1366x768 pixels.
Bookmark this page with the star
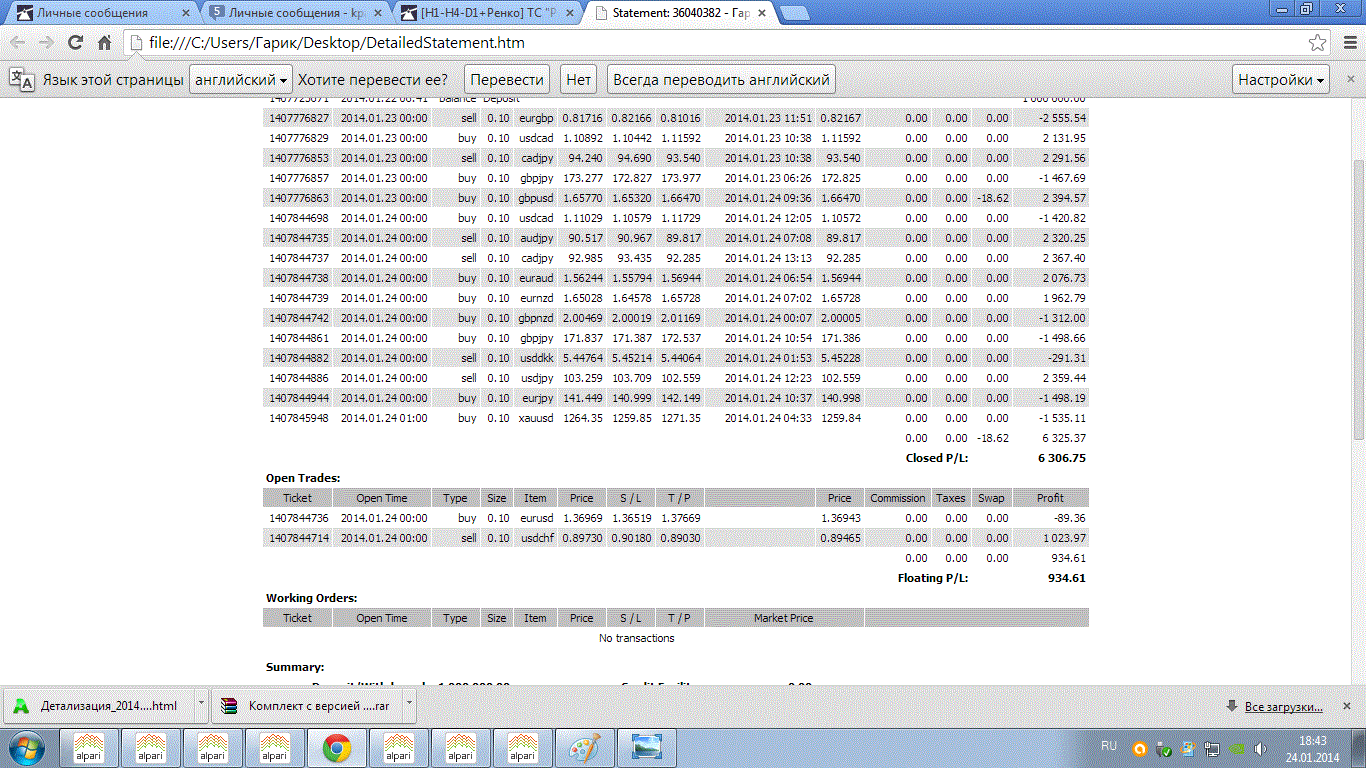pyautogui.click(x=1318, y=43)
